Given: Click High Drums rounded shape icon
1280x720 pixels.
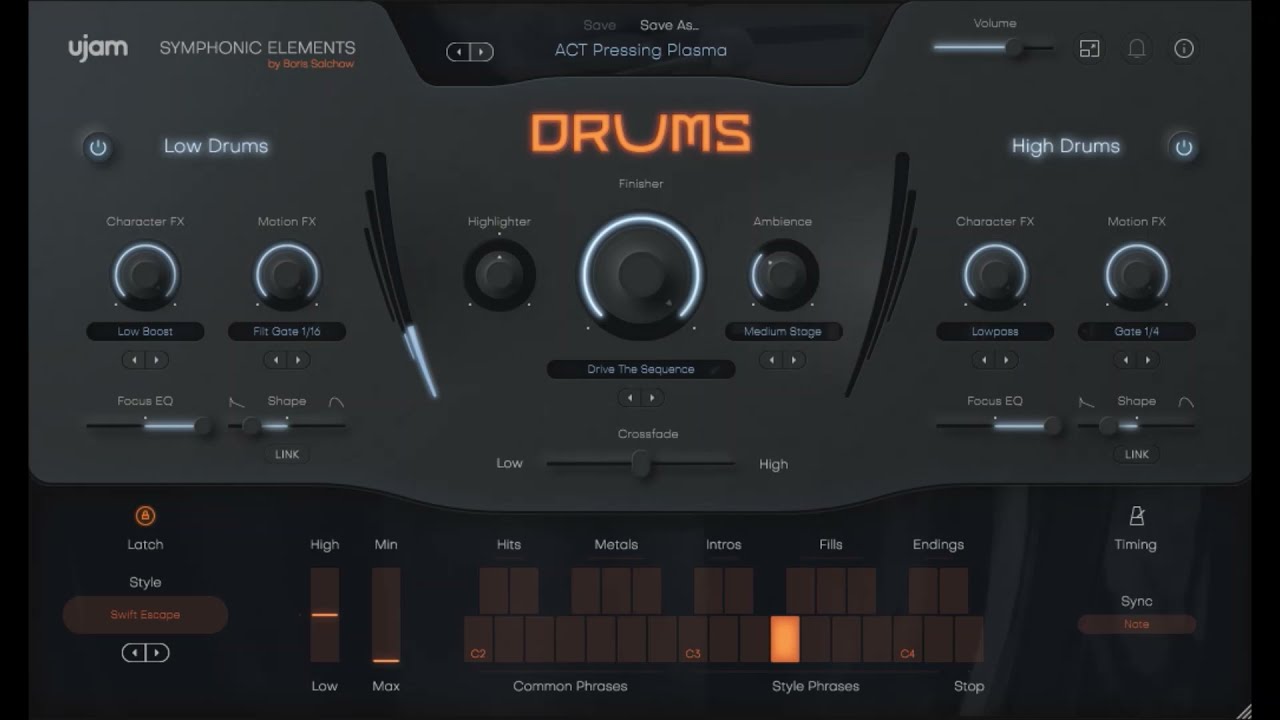Looking at the screenshot, I should 1186,402.
